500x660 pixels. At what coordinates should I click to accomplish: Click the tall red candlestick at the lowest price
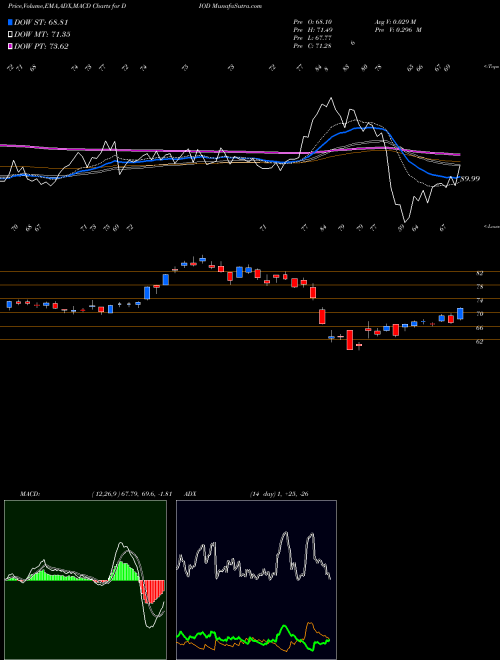click(349, 340)
